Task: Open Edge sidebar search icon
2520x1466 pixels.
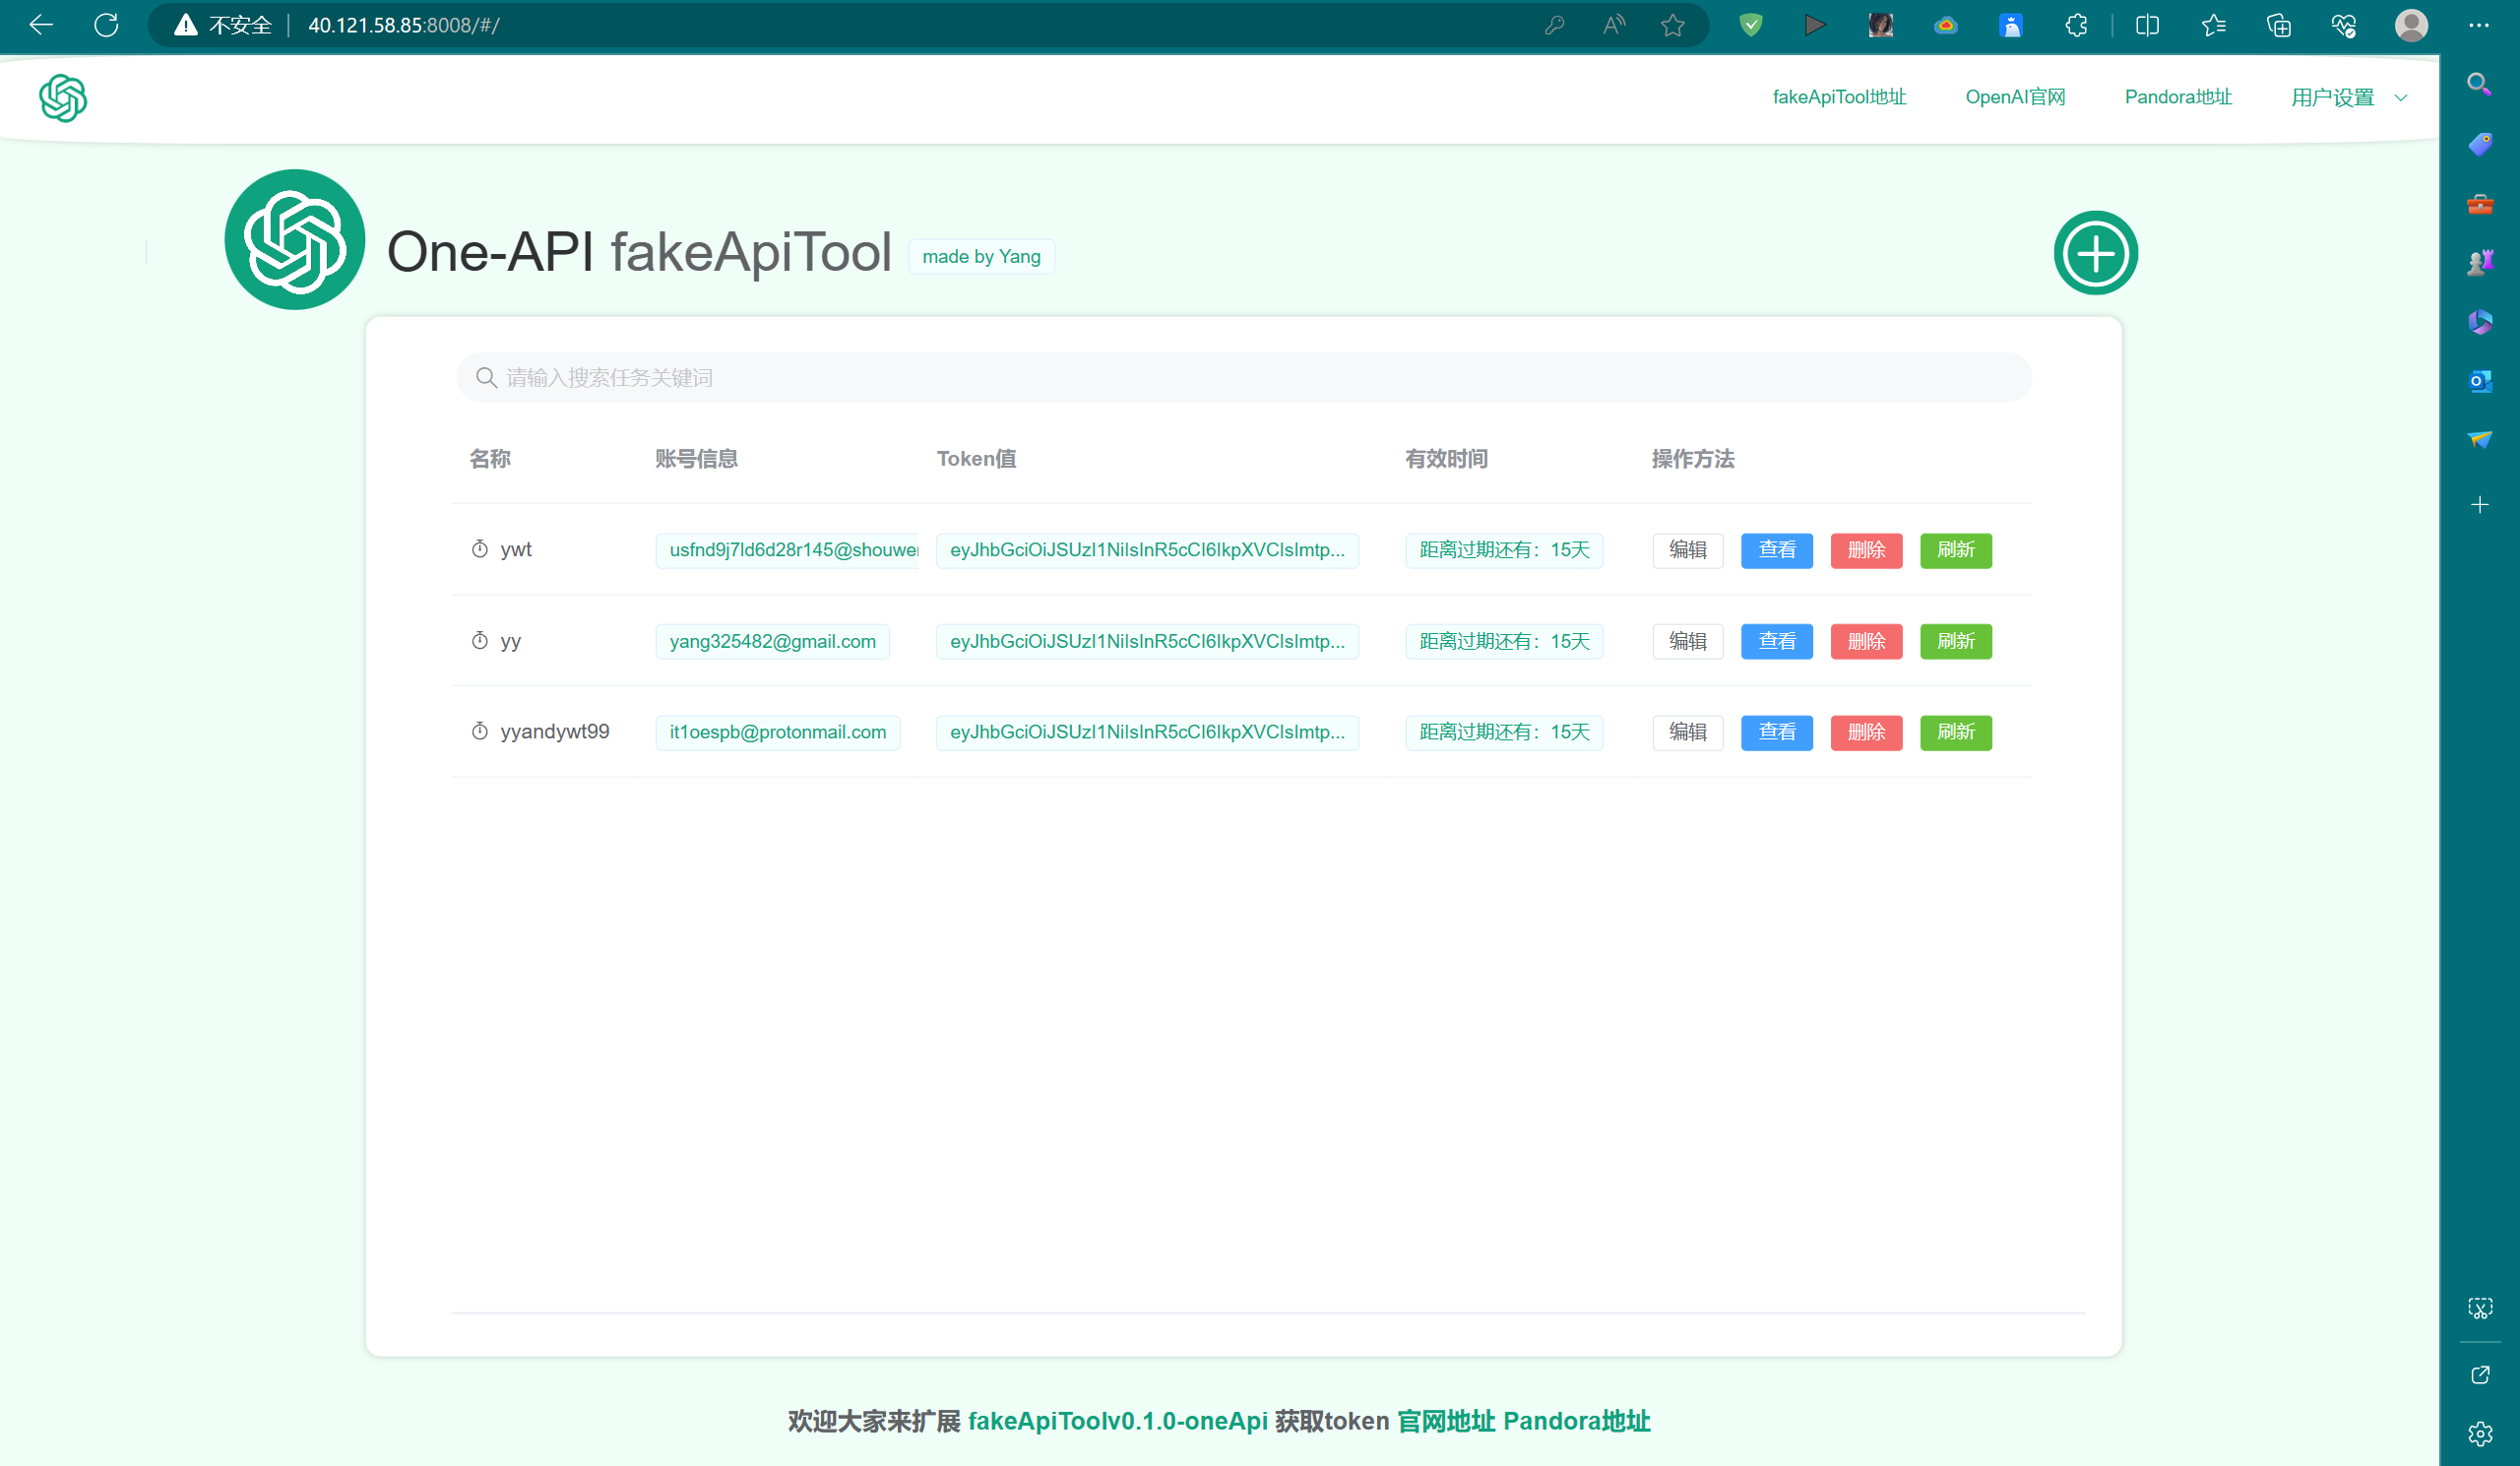Action: [x=2479, y=84]
